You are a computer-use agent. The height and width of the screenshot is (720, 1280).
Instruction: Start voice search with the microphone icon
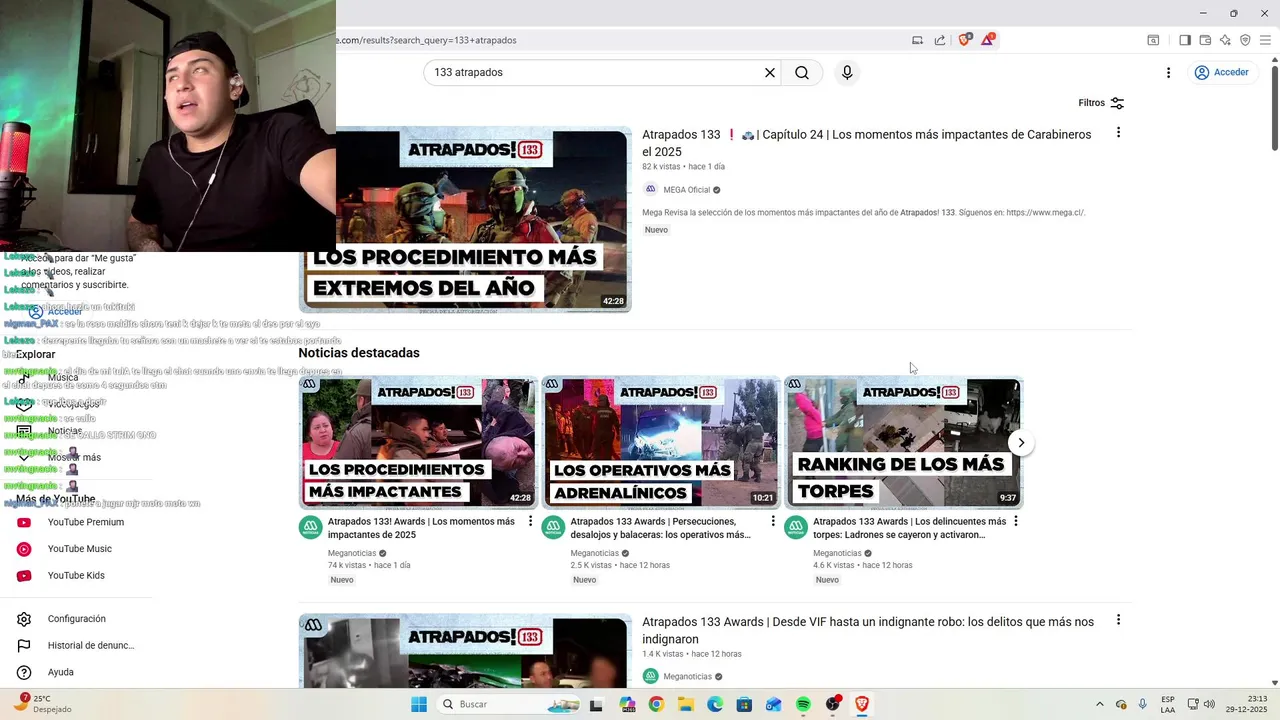tap(847, 73)
